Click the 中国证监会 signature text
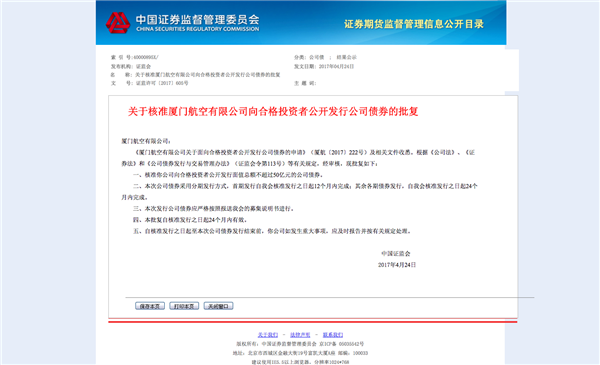600x365 pixels. [x=396, y=253]
